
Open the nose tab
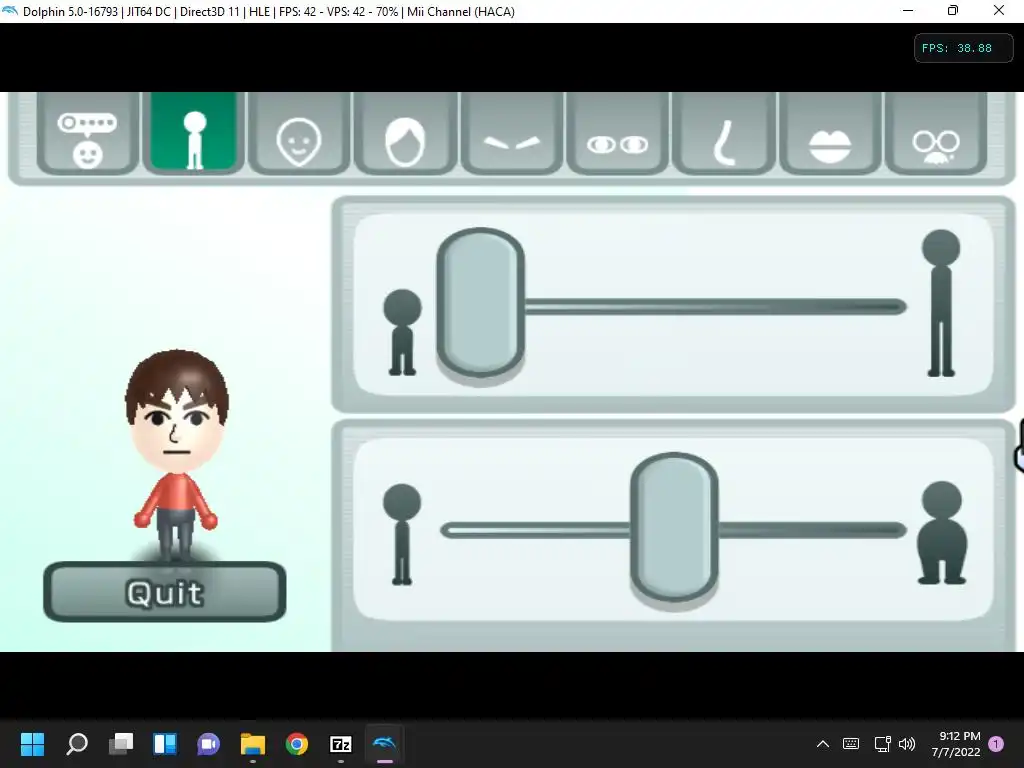click(724, 134)
